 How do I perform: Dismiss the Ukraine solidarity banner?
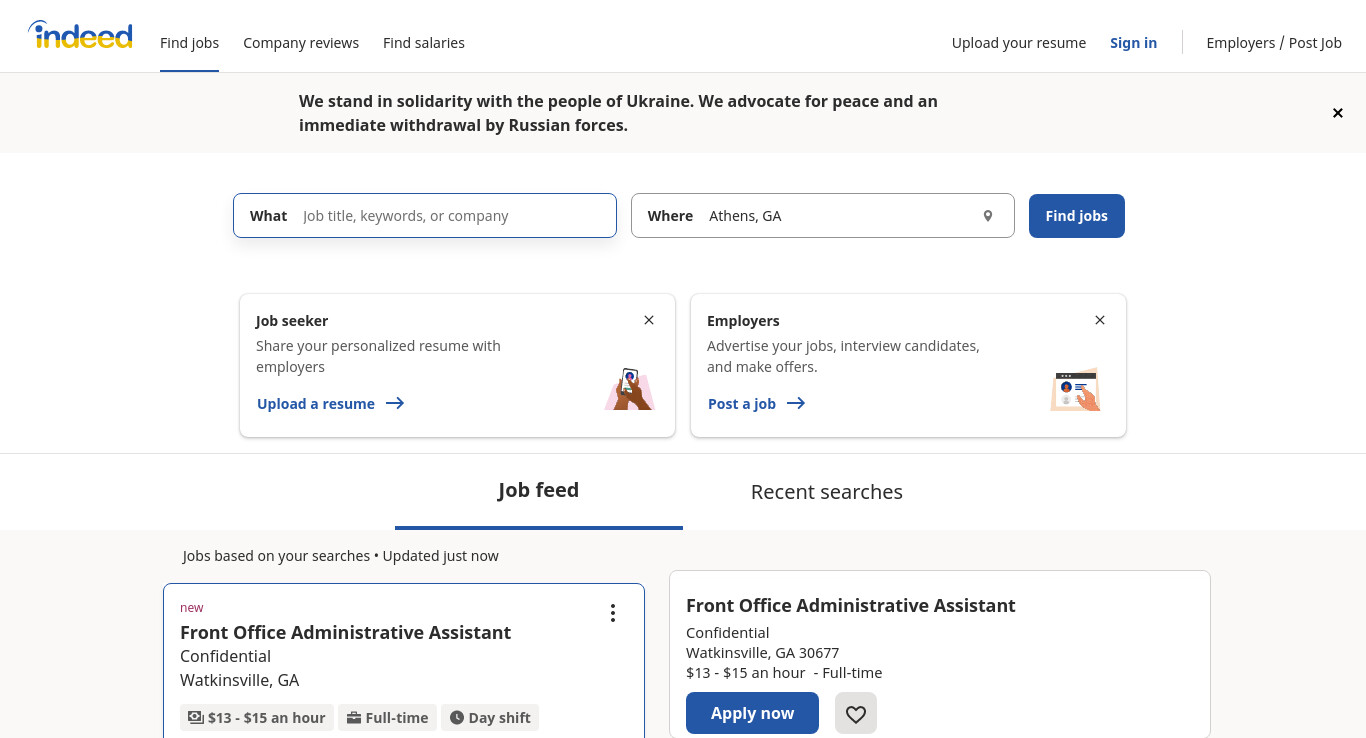coord(1338,113)
